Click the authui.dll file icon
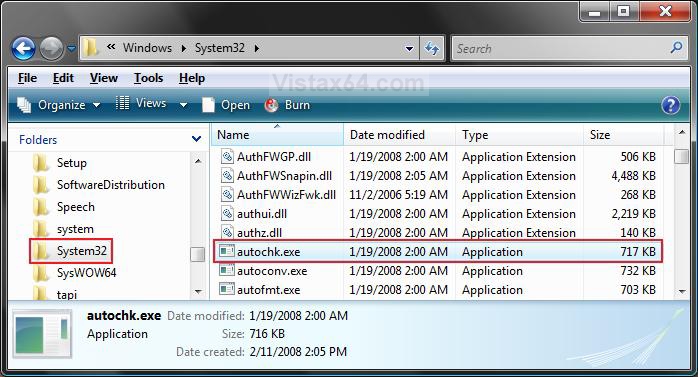The height and width of the screenshot is (377, 698). (227, 214)
